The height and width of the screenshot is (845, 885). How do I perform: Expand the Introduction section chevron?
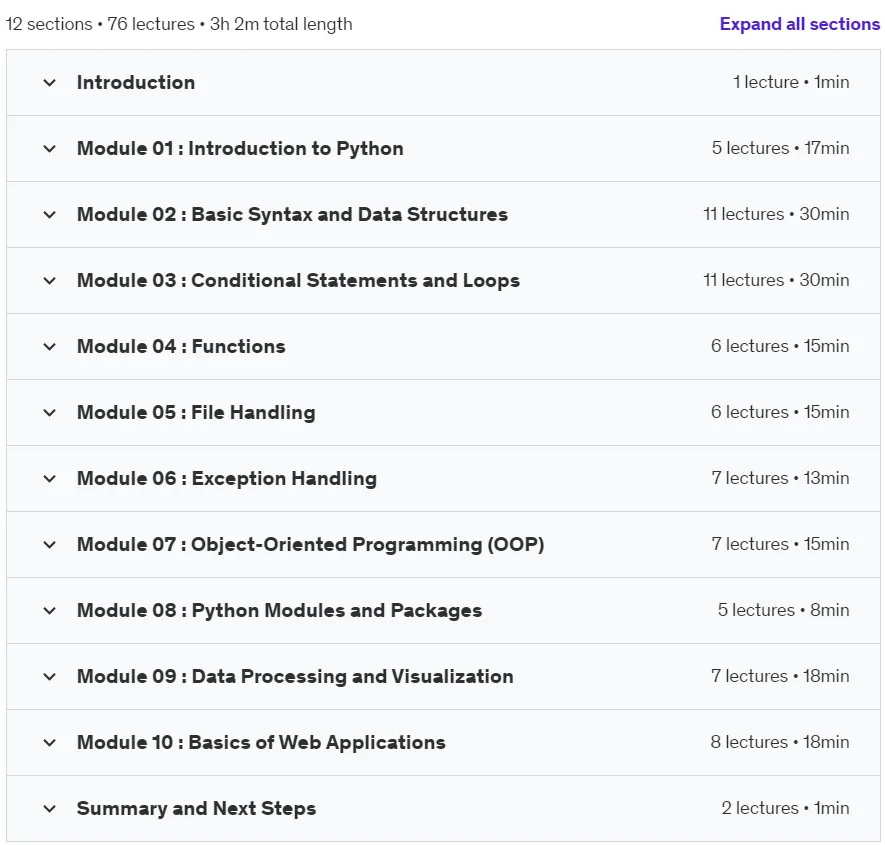[50, 83]
